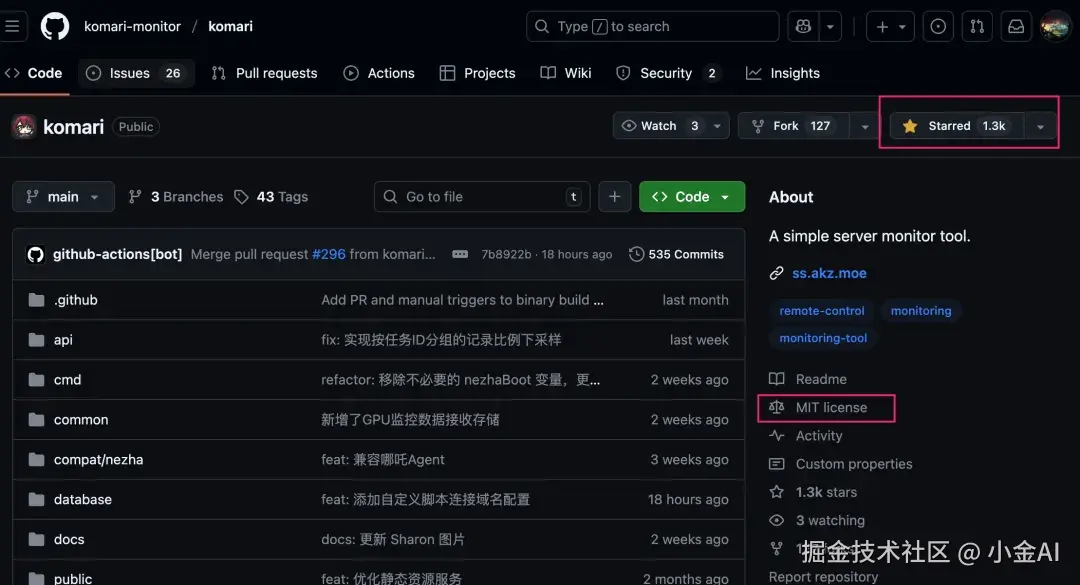1080x585 pixels.
Task: Open the api folder
Action: pyautogui.click(x=63, y=340)
